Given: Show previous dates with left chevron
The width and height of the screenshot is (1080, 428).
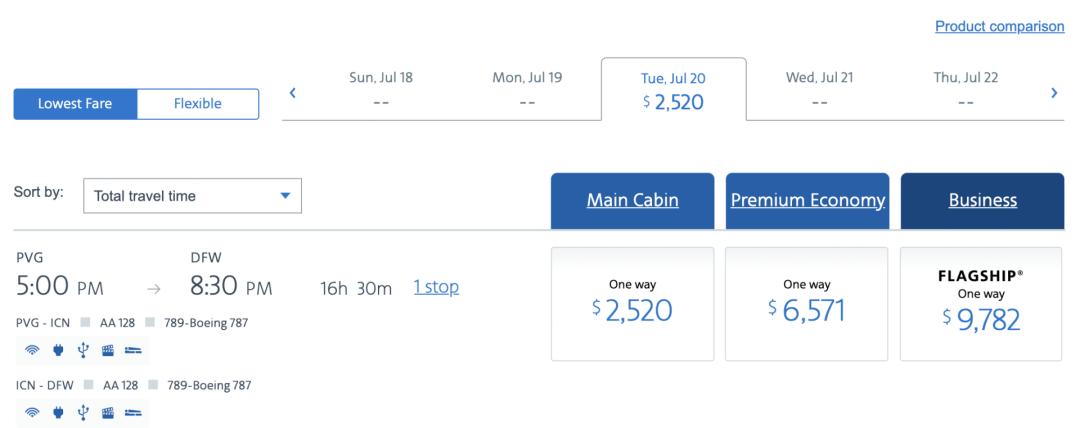Looking at the screenshot, I should point(293,93).
